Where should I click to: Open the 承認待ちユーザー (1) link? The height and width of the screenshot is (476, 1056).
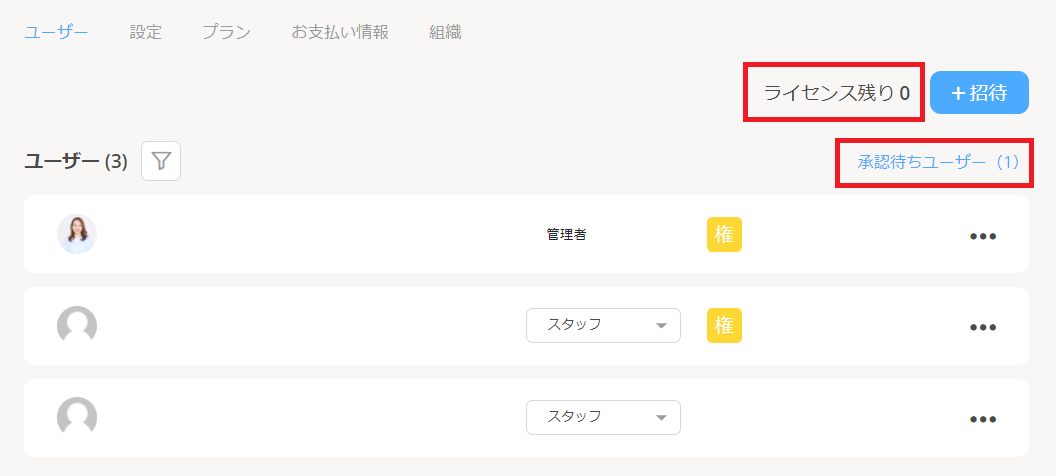point(937,161)
